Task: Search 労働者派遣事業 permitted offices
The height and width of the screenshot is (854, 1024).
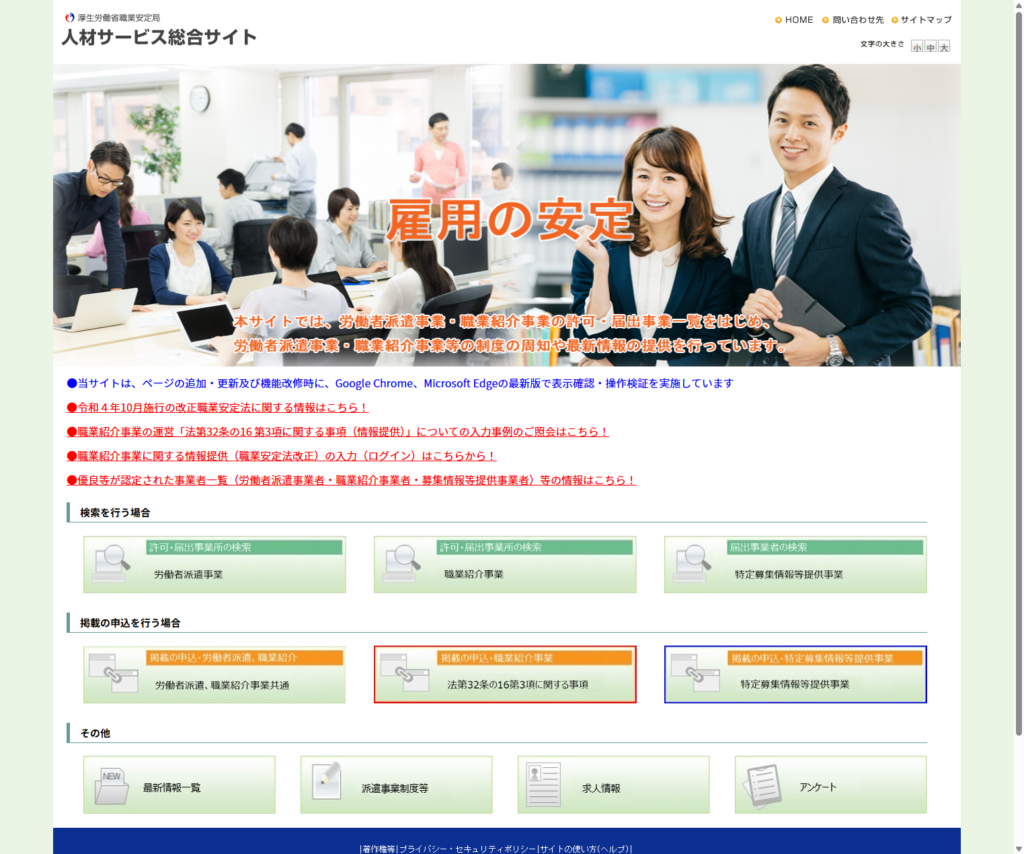Action: pyautogui.click(x=214, y=565)
